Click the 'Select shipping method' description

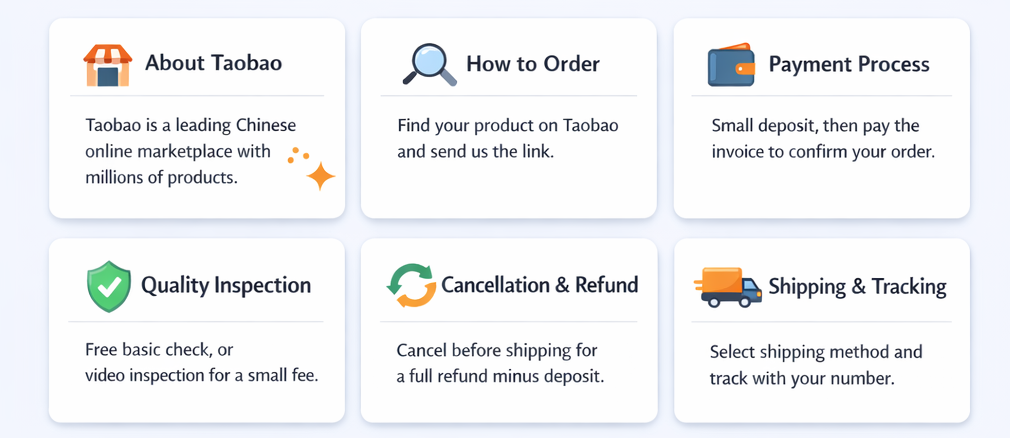tap(815, 365)
